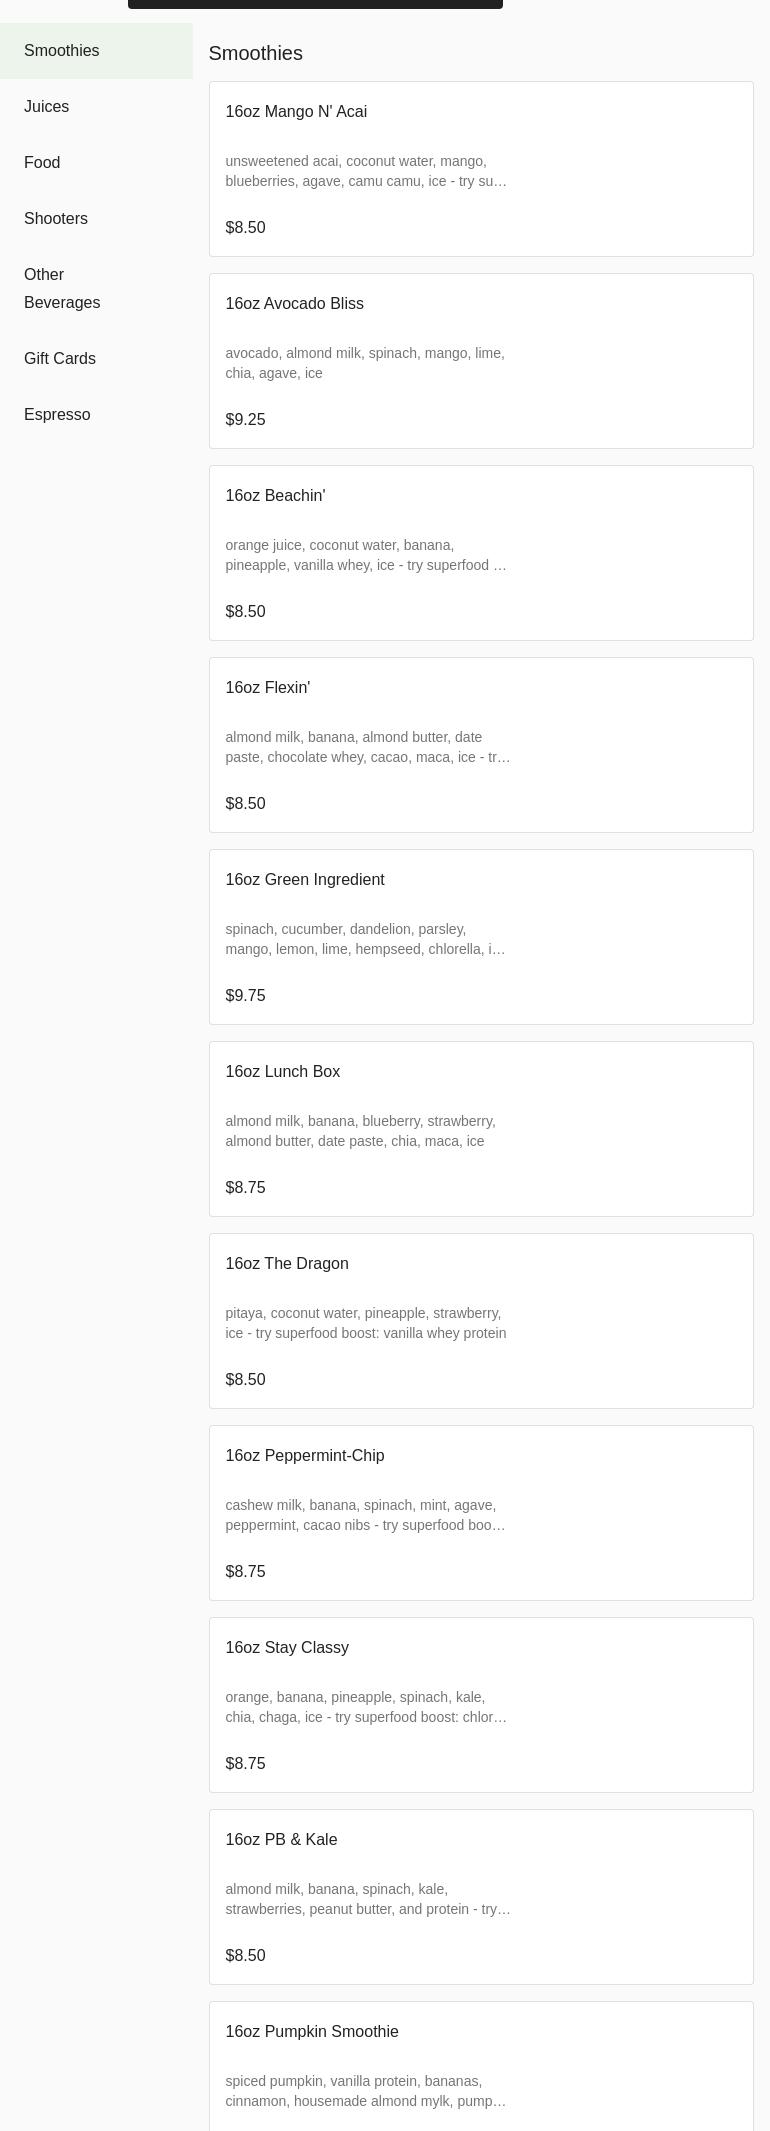Open the 16oz The Dragon item
The width and height of the screenshot is (770, 2131).
(x=480, y=1321)
